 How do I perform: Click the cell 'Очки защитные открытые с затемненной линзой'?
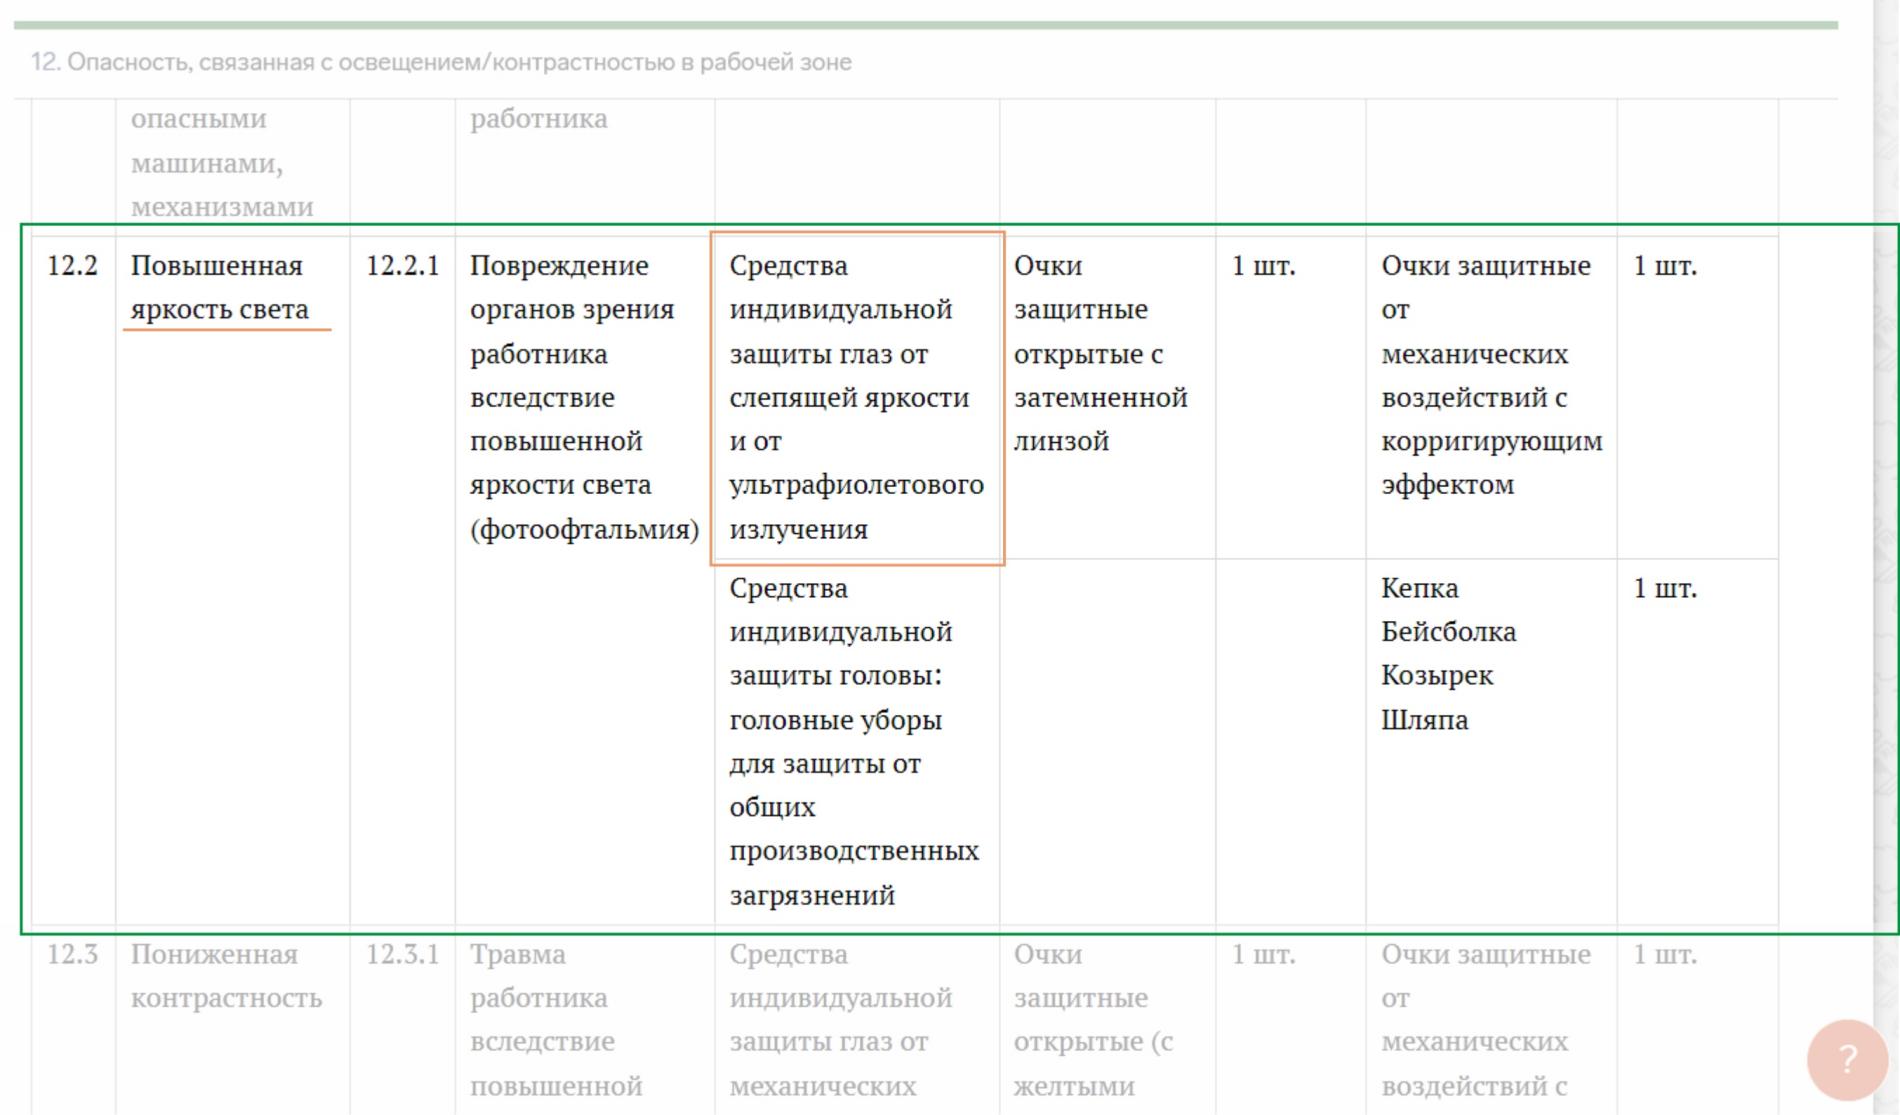point(1108,398)
